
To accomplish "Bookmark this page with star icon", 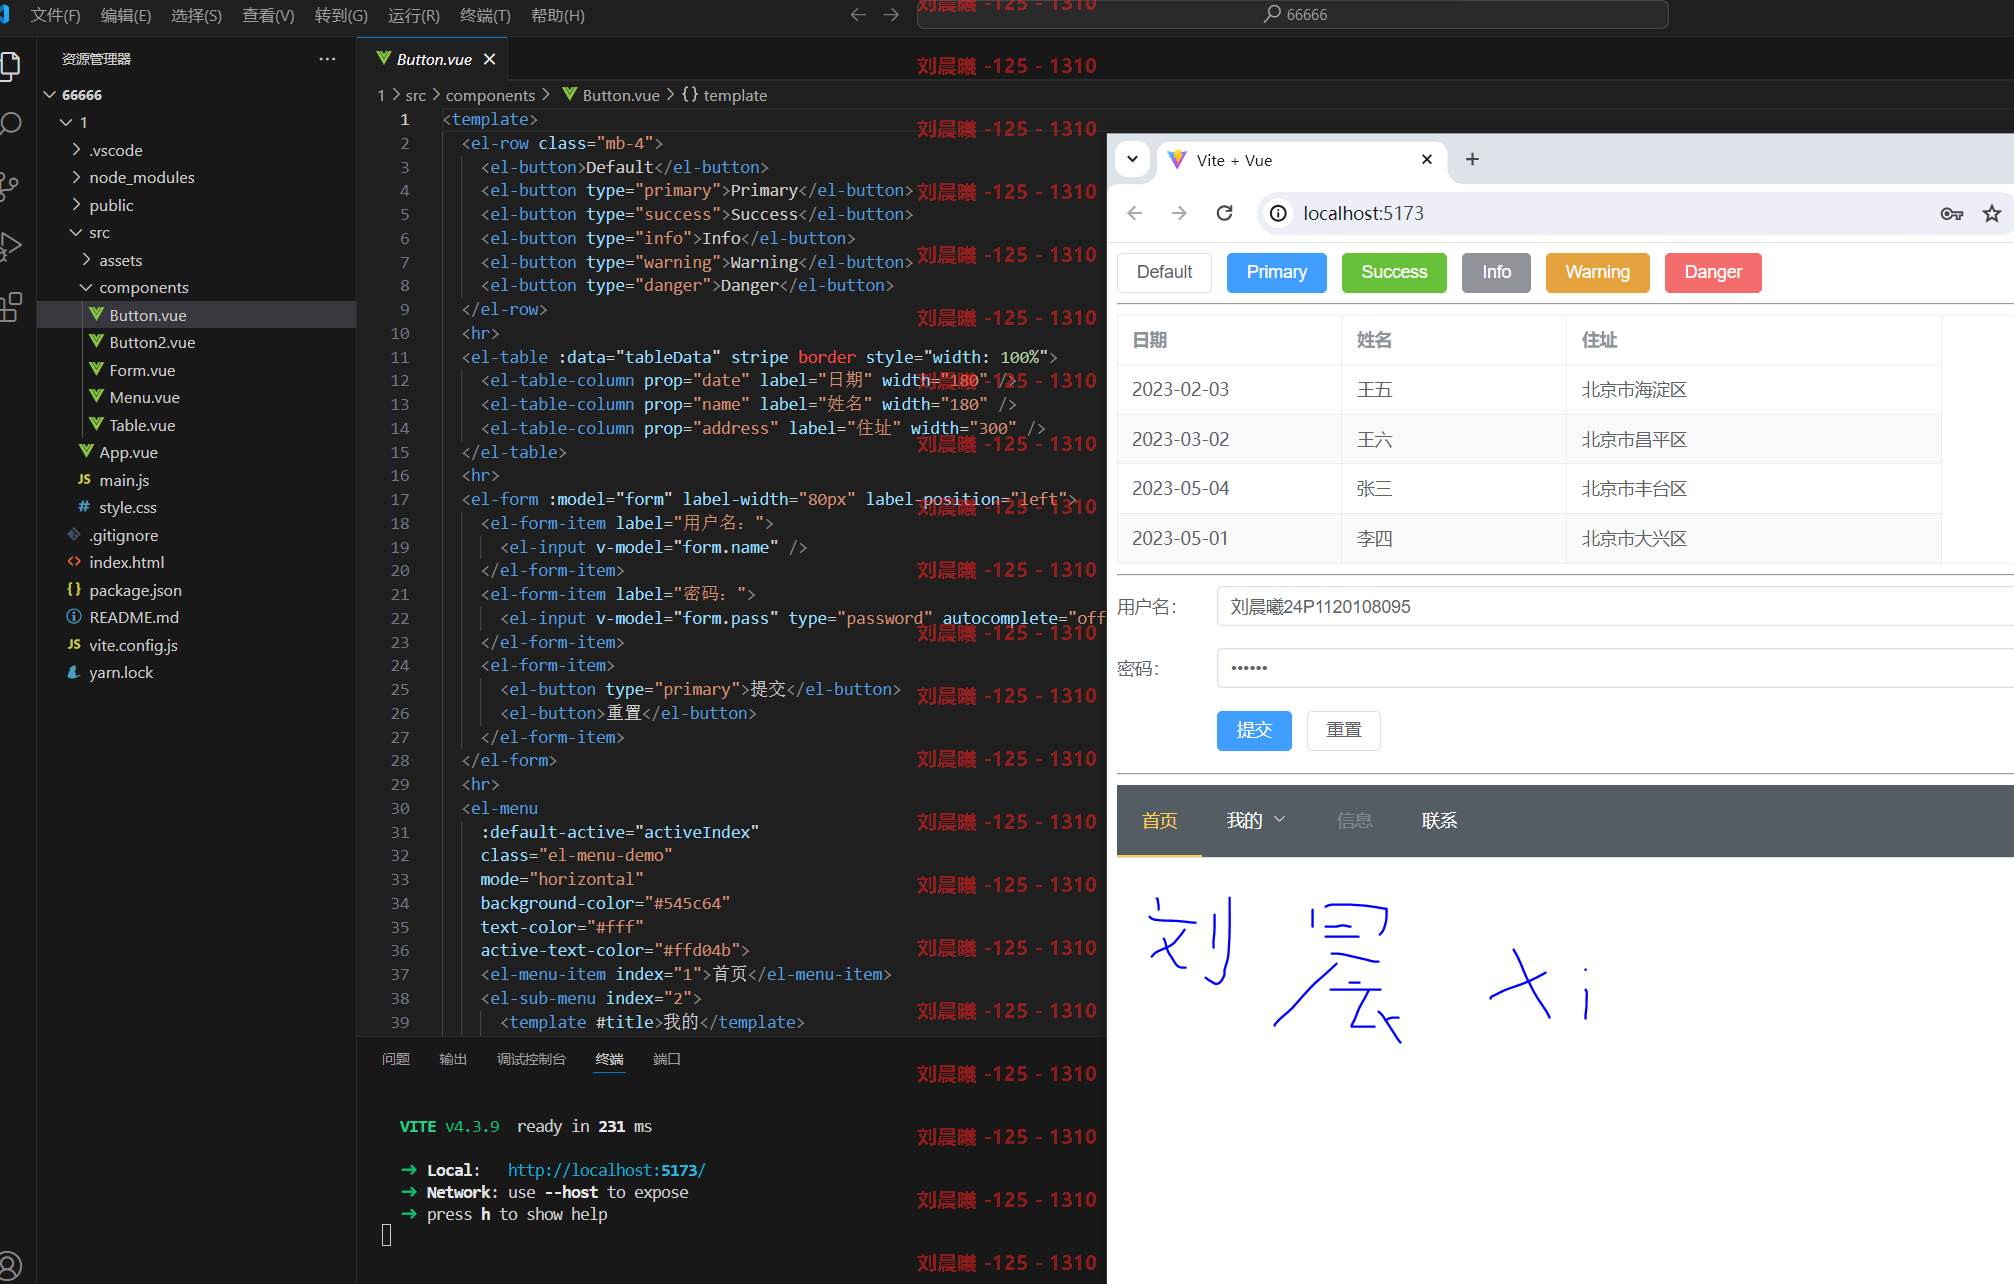I will coord(1992,213).
